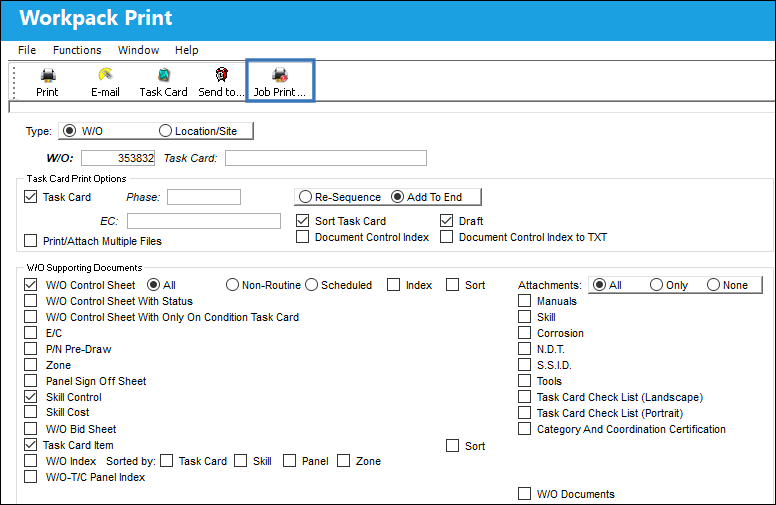776x505 pixels.
Task: Enable the Corrosion checkbox
Action: coord(525,333)
